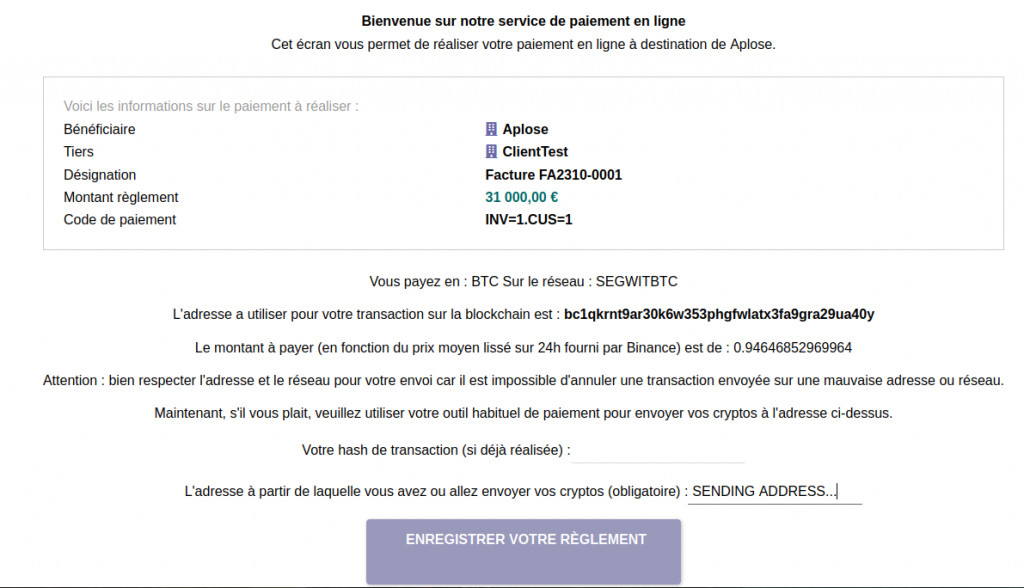Click the Bénéficiaire label
The width and height of the screenshot is (1024, 588).
(99, 129)
